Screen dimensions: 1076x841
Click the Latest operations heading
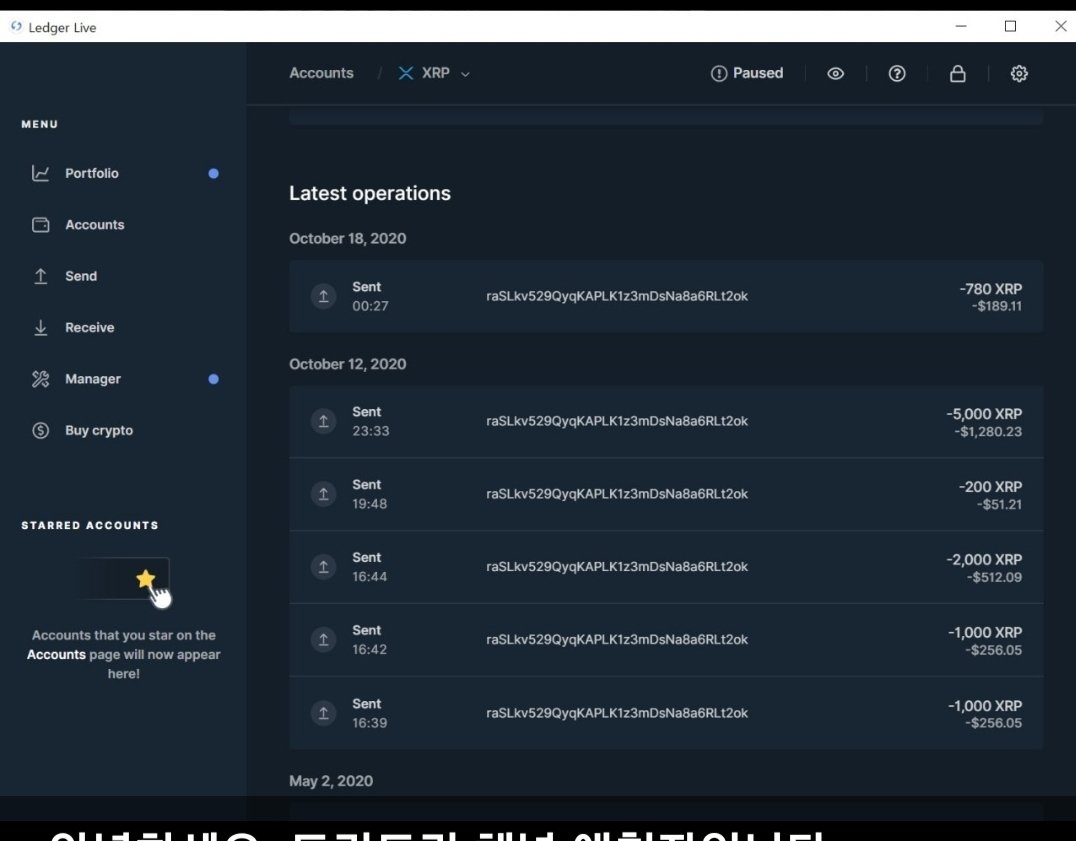[370, 193]
